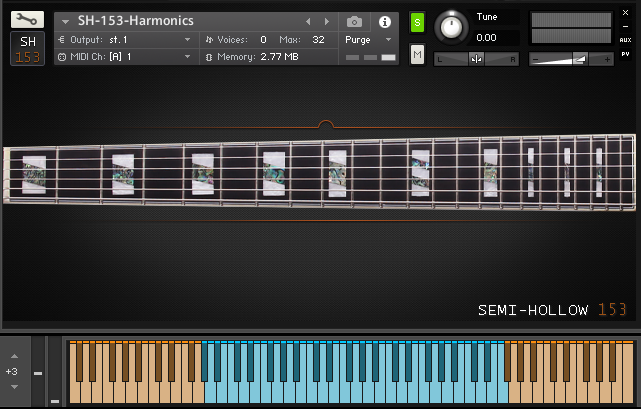Viewport: 641px width, 409px height.
Task: Shift keyboard octave down with the arrow
Action: 14,386
